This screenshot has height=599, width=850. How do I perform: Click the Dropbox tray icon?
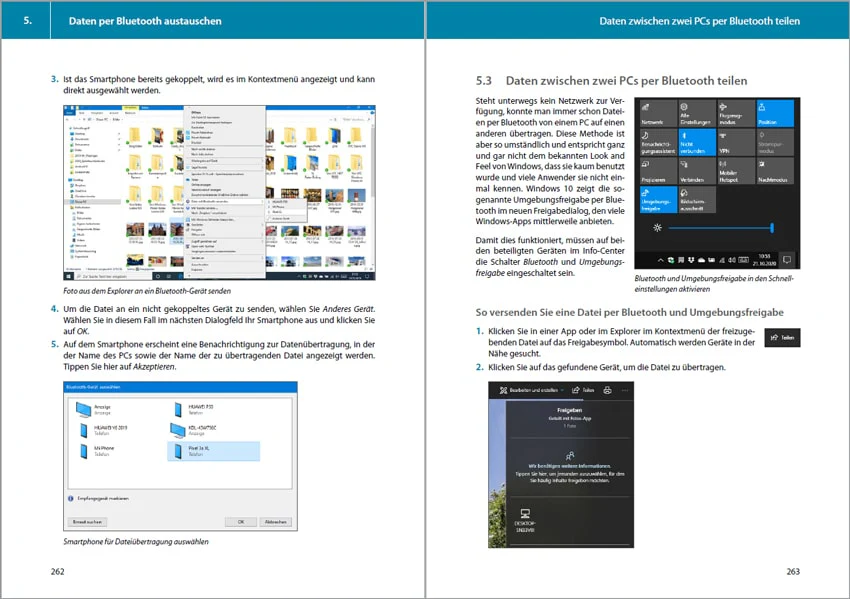(691, 260)
